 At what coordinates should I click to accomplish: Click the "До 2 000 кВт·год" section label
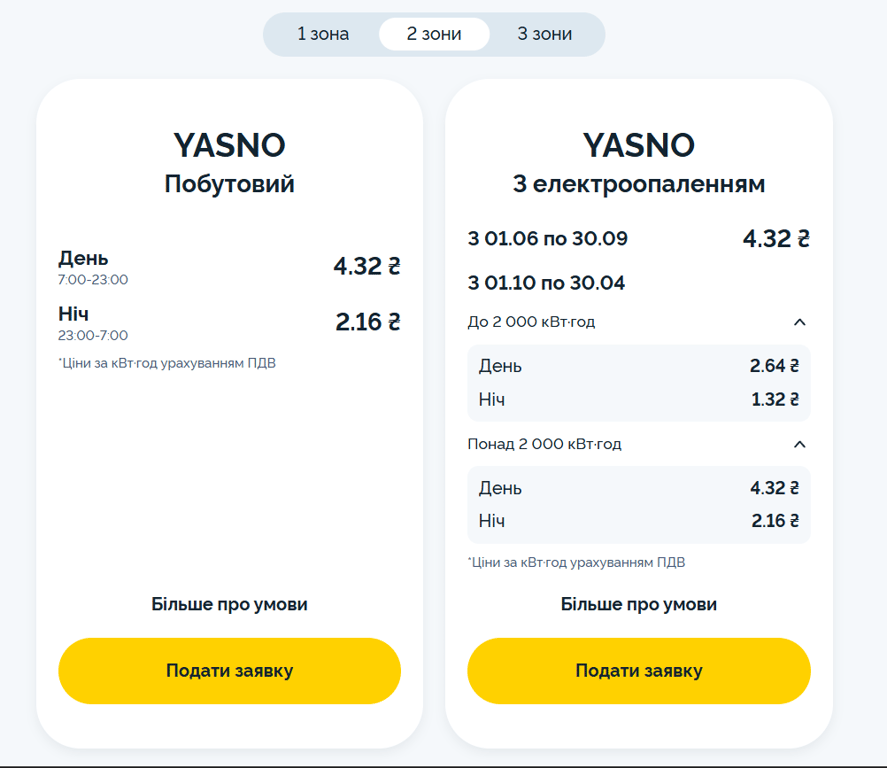(531, 322)
